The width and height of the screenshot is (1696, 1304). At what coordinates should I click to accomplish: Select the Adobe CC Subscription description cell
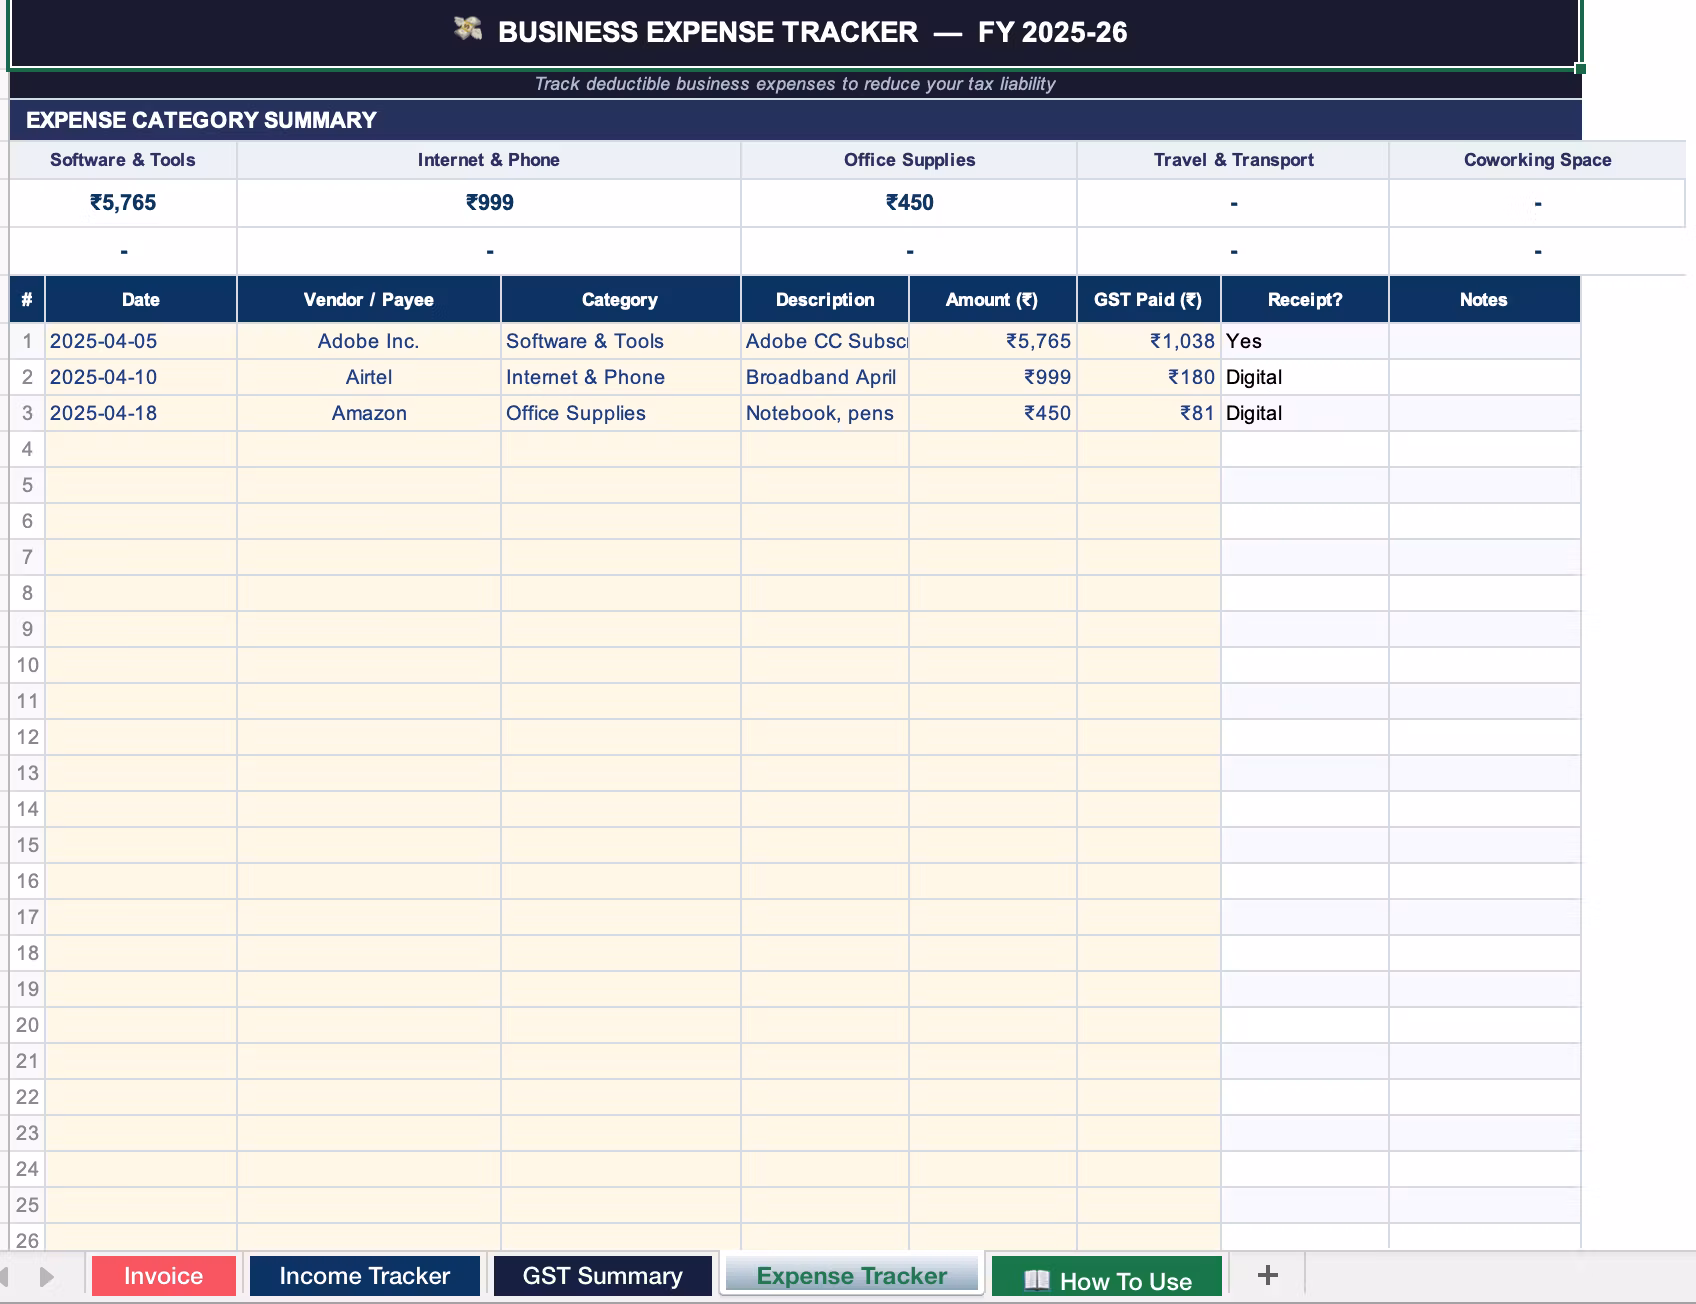[x=825, y=341]
